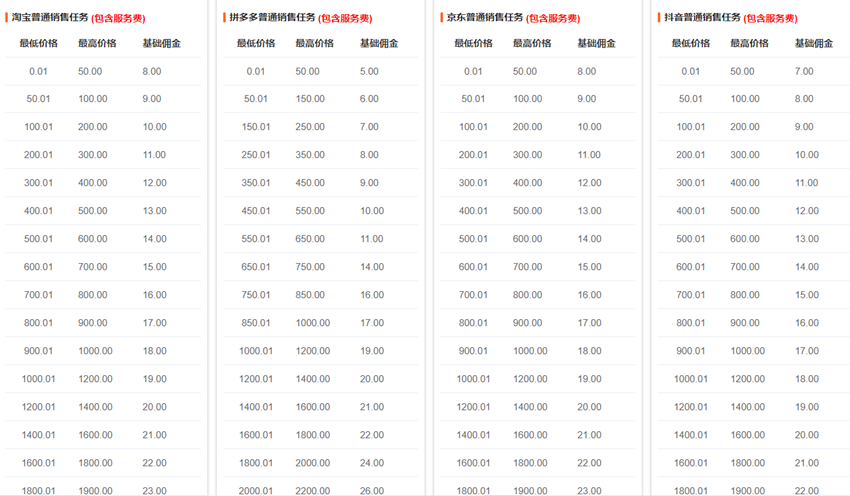850x496 pixels.
Task: Select 21.00 commission in the 抖音 table
Action: pyautogui.click(x=807, y=463)
